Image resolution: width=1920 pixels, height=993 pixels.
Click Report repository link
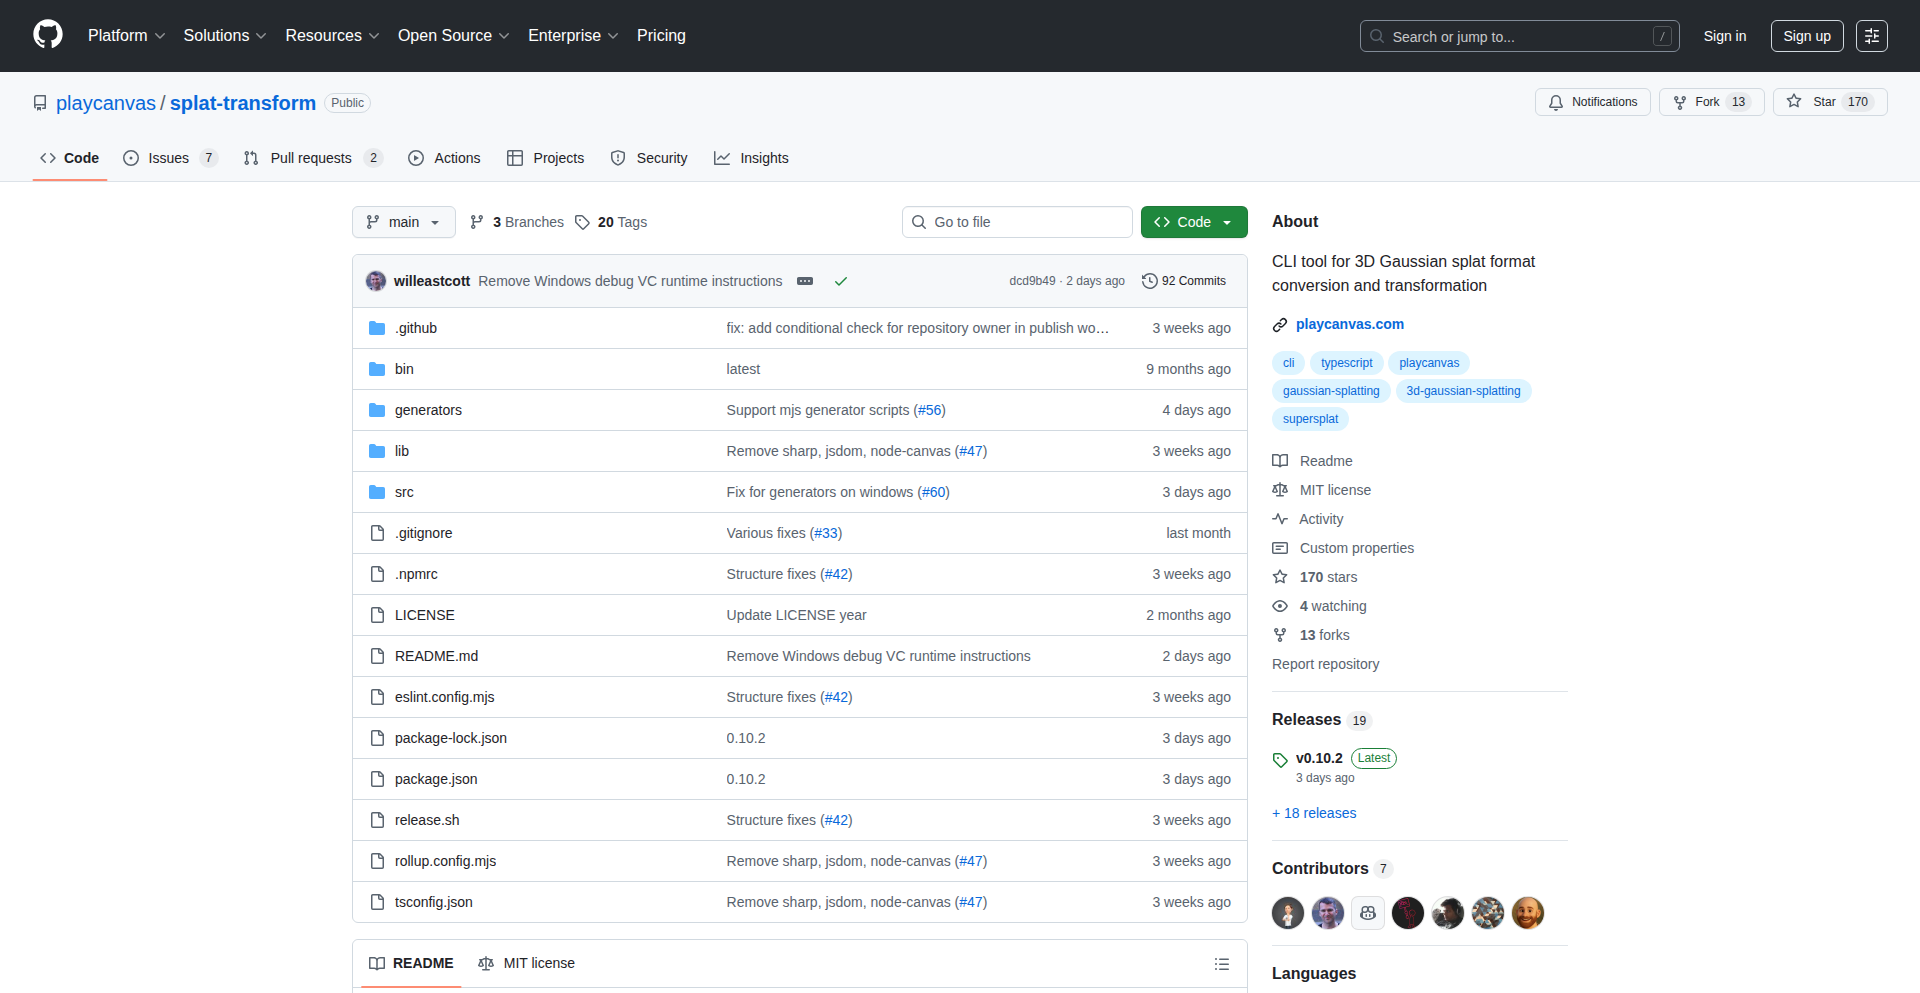(1325, 664)
